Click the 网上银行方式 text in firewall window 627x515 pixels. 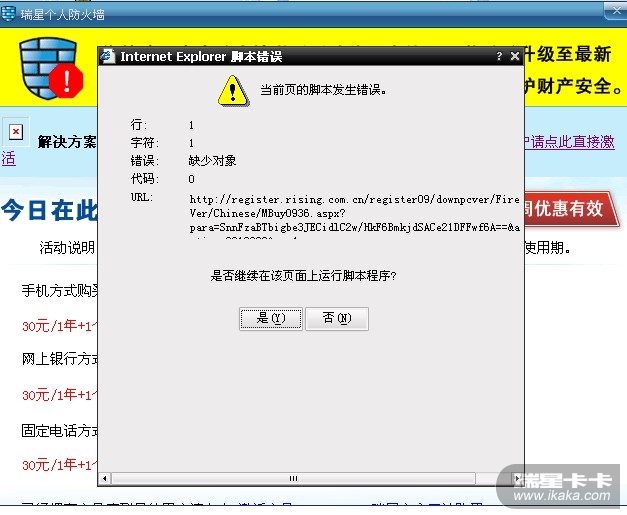pos(60,359)
